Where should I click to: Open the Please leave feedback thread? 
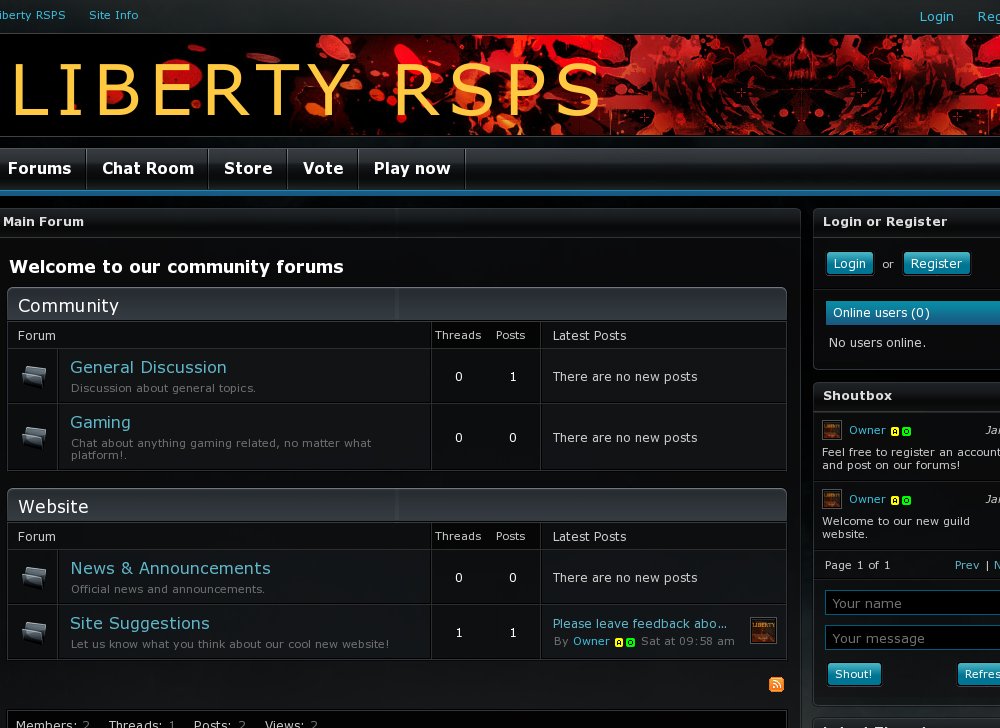click(638, 623)
